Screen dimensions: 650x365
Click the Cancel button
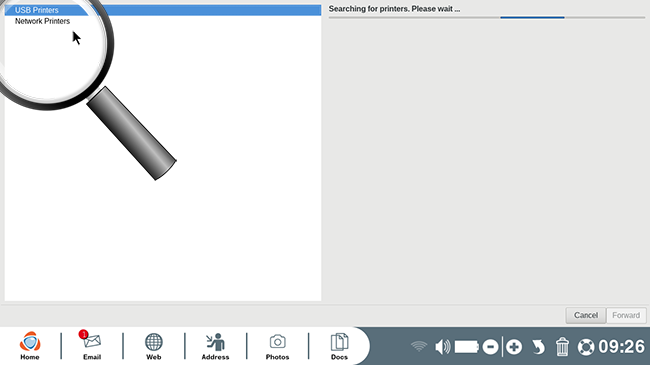pos(586,315)
